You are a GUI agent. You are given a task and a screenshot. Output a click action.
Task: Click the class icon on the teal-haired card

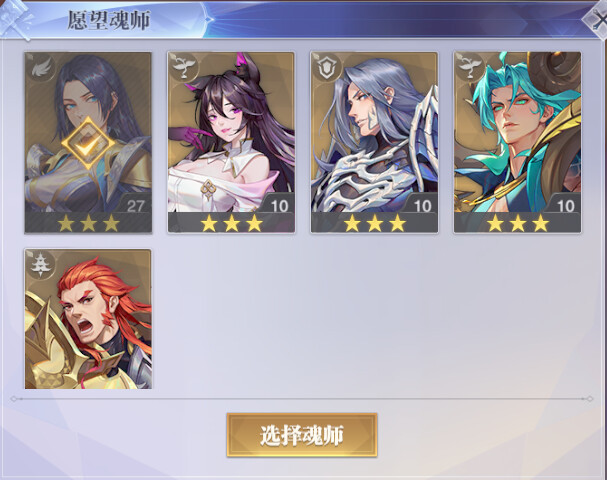click(470, 67)
